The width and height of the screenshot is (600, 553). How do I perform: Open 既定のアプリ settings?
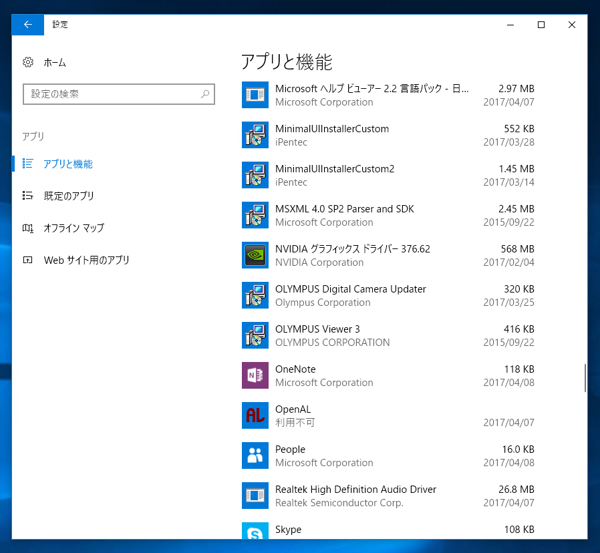point(69,196)
